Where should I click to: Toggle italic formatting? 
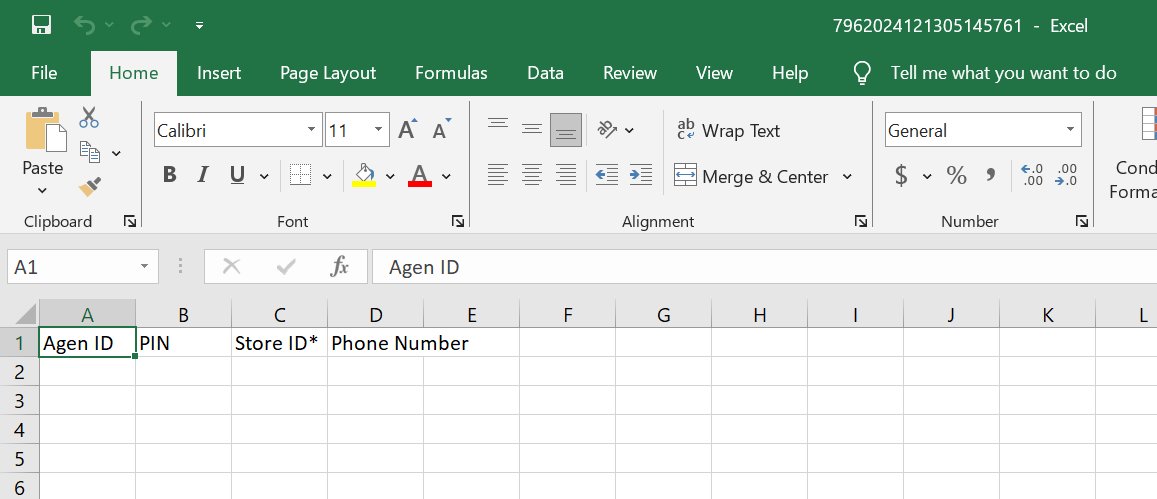(203, 175)
